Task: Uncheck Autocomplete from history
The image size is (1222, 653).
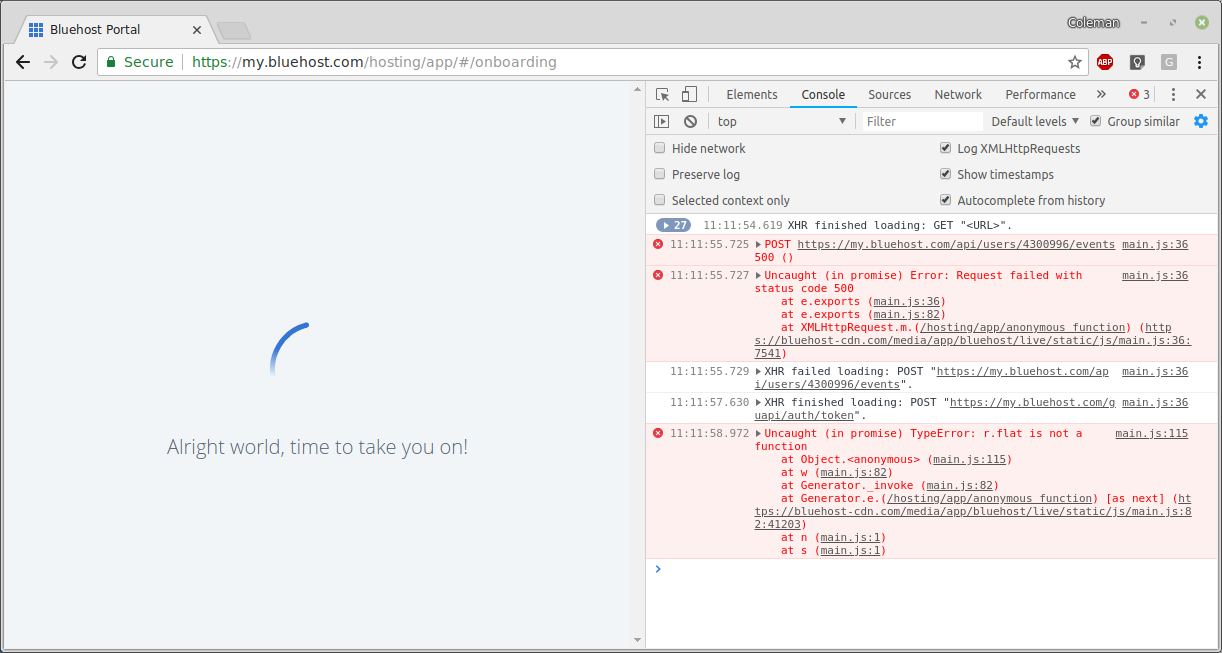Action: click(945, 200)
